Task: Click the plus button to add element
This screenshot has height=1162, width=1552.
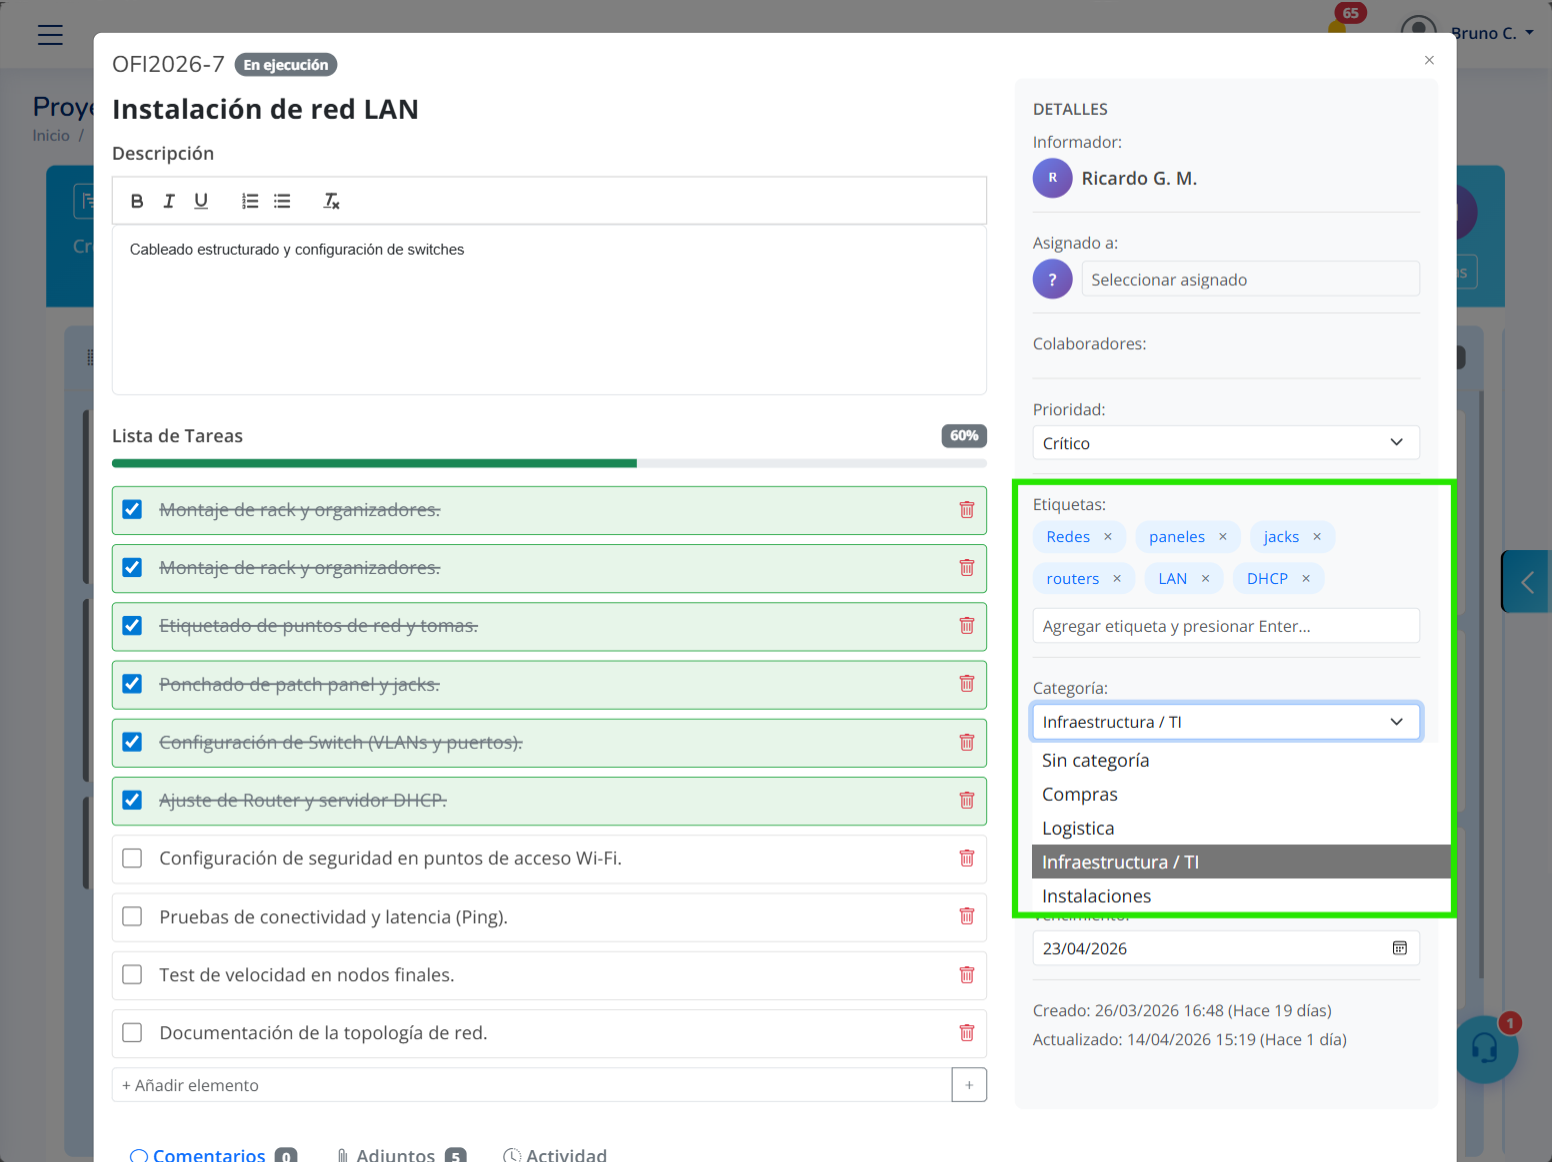Action: [x=968, y=1085]
